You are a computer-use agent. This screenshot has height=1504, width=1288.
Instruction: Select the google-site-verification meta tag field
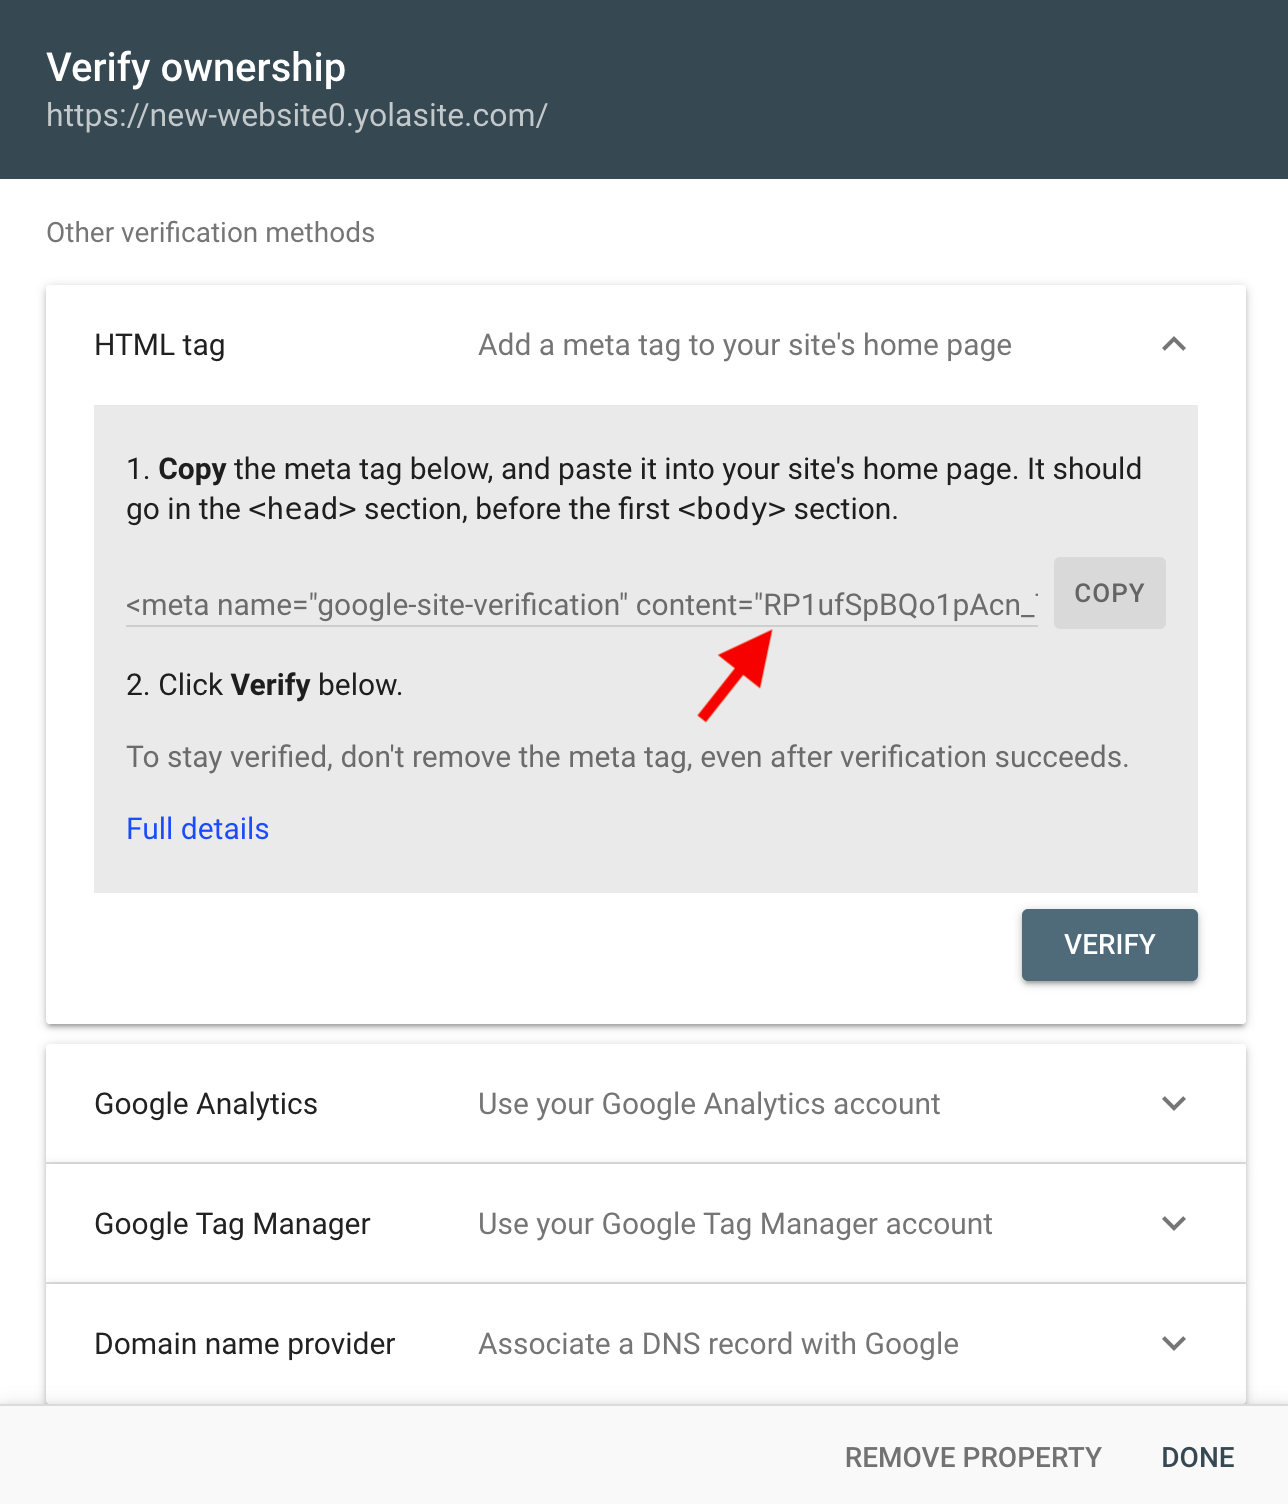click(x=581, y=605)
